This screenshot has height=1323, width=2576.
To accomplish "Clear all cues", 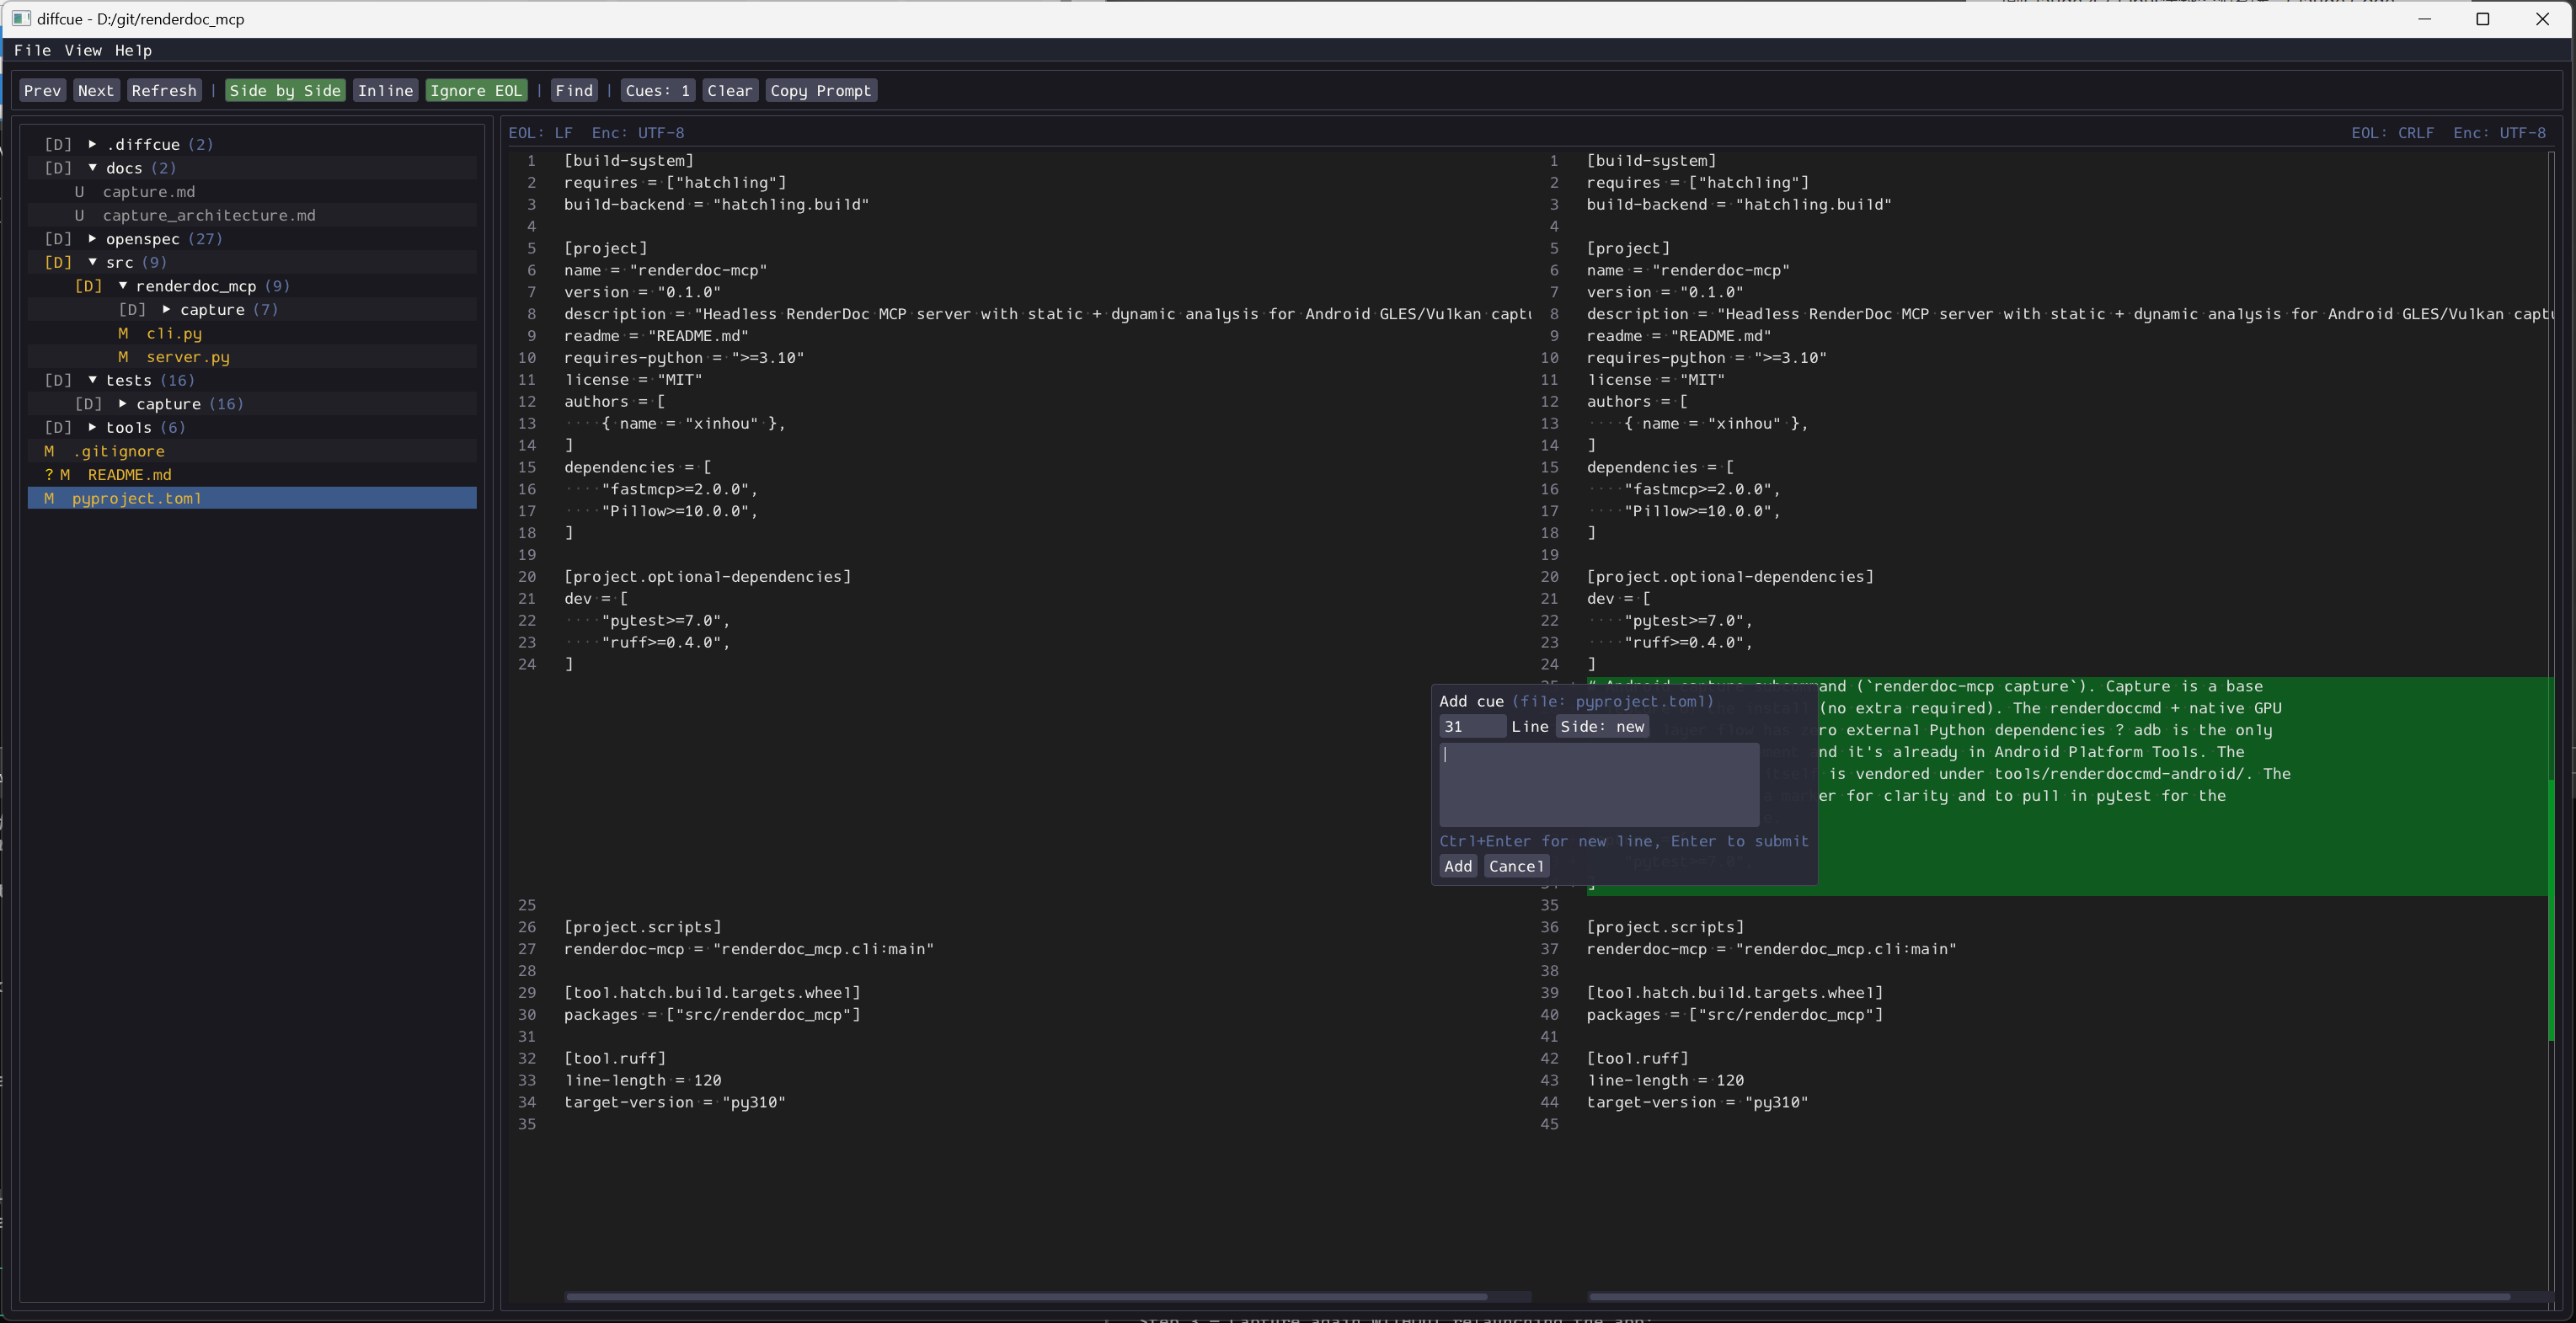I will tap(730, 91).
